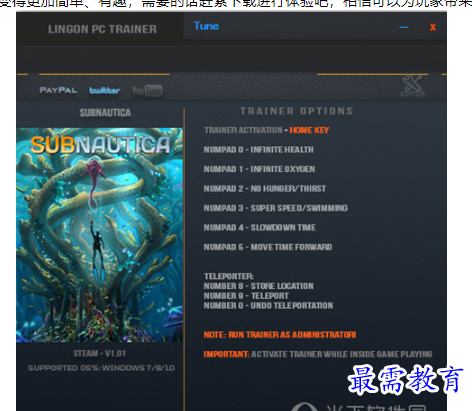The width and height of the screenshot is (472, 411).
Task: Click the Run Trainer As Administrator note
Action: coord(280,335)
